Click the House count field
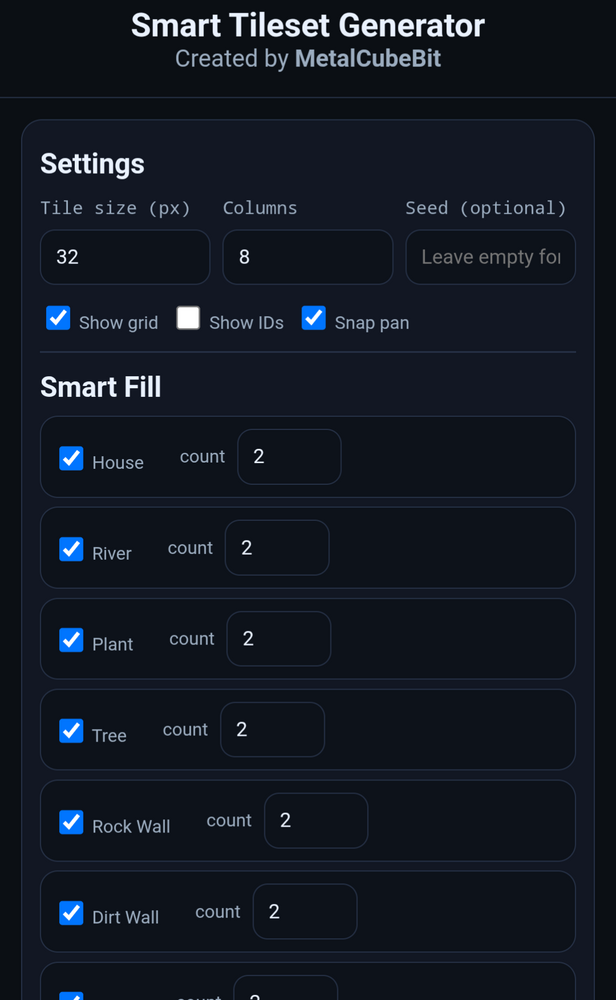 [x=289, y=457]
